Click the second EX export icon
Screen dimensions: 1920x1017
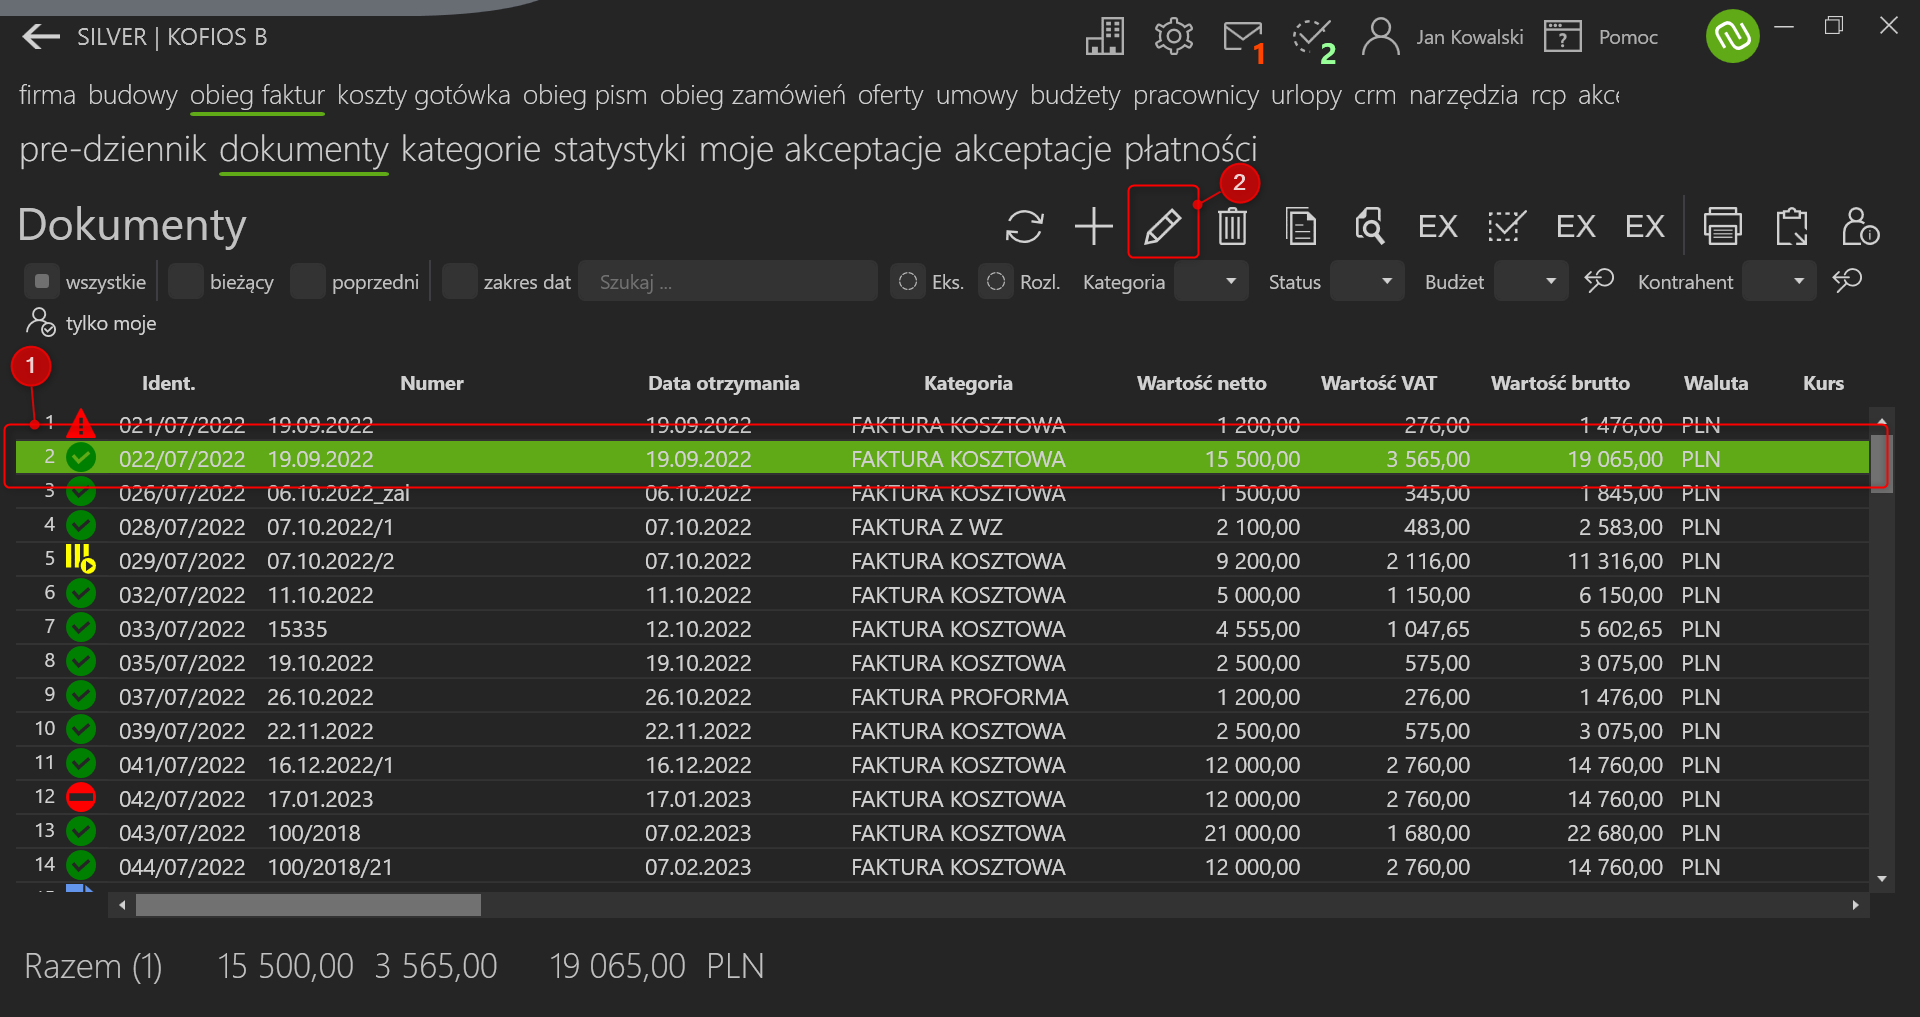click(1576, 226)
